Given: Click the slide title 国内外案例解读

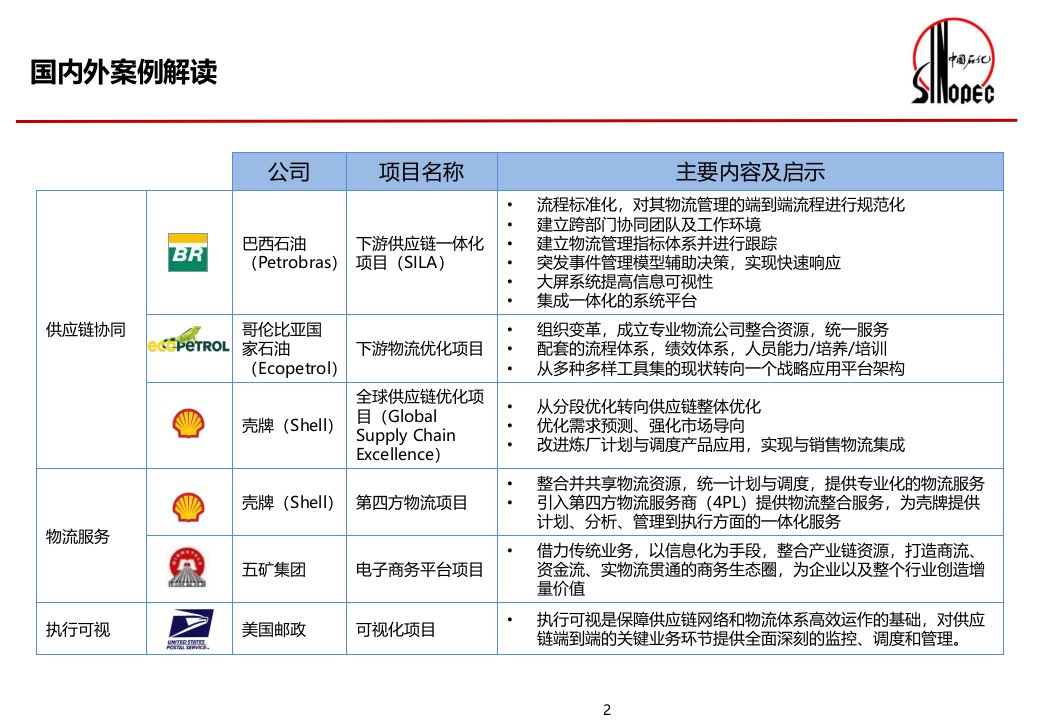Looking at the screenshot, I should point(123,73).
